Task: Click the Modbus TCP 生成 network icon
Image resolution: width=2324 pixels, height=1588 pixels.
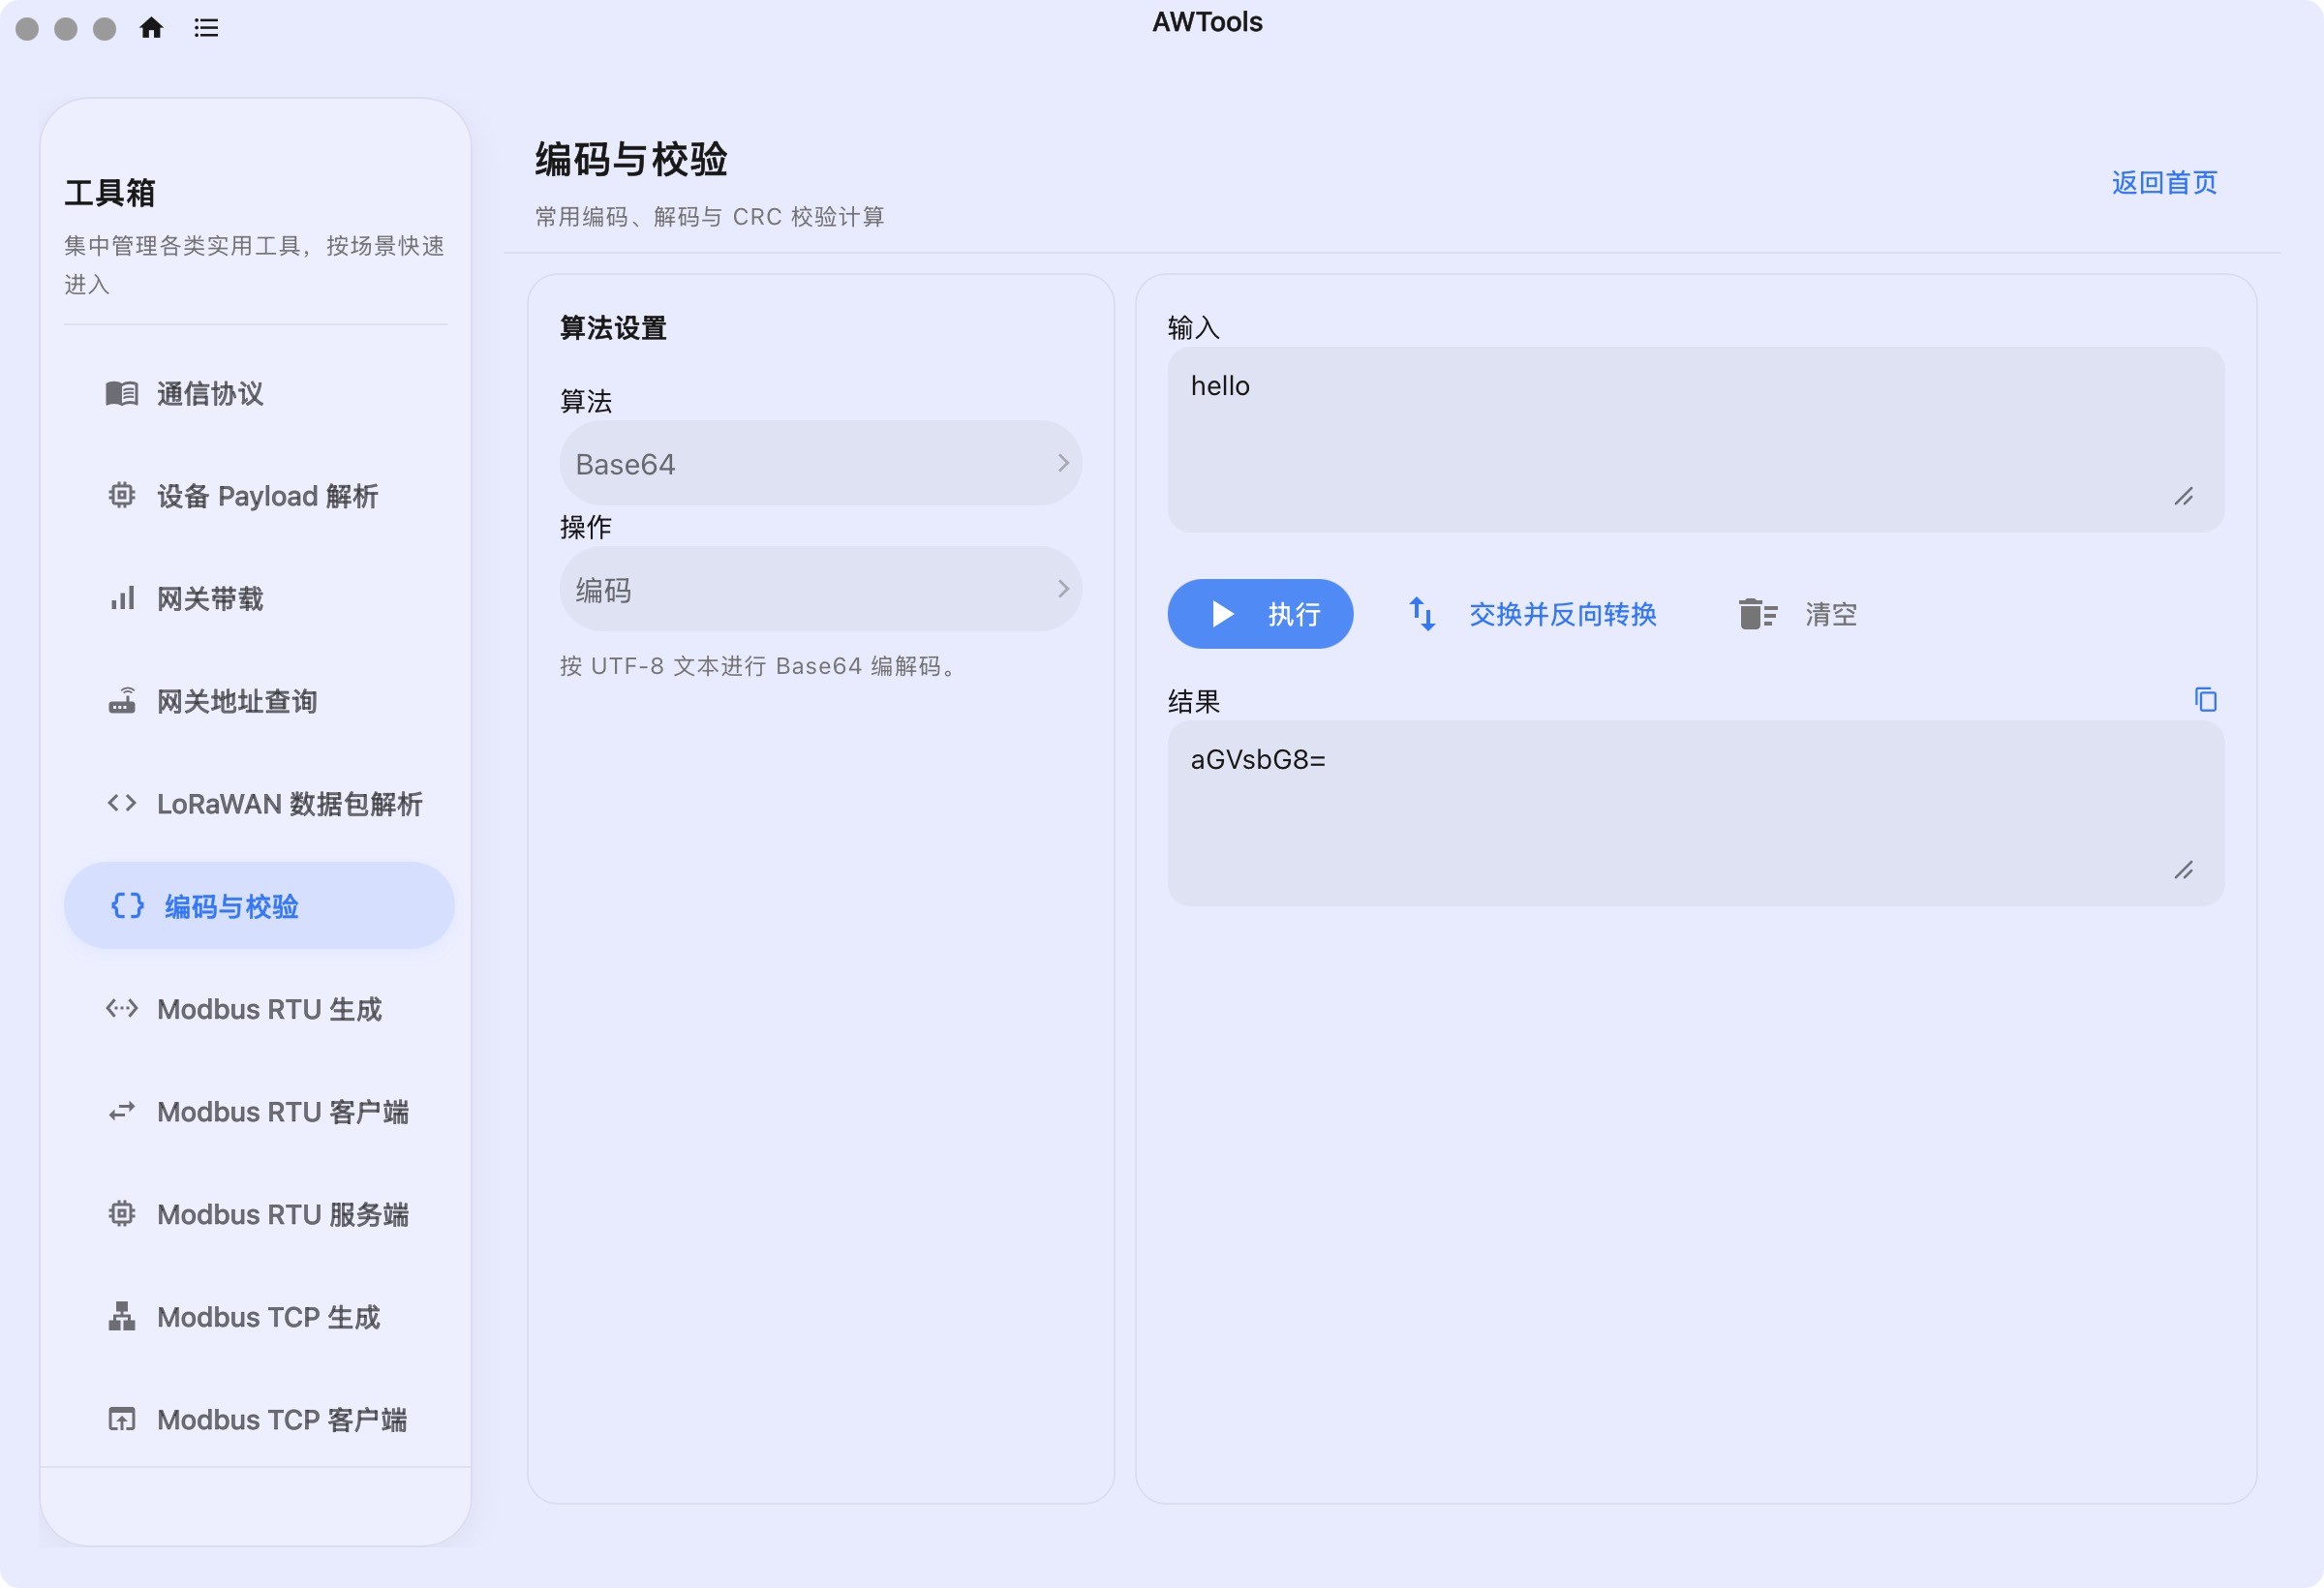Action: 122,1316
